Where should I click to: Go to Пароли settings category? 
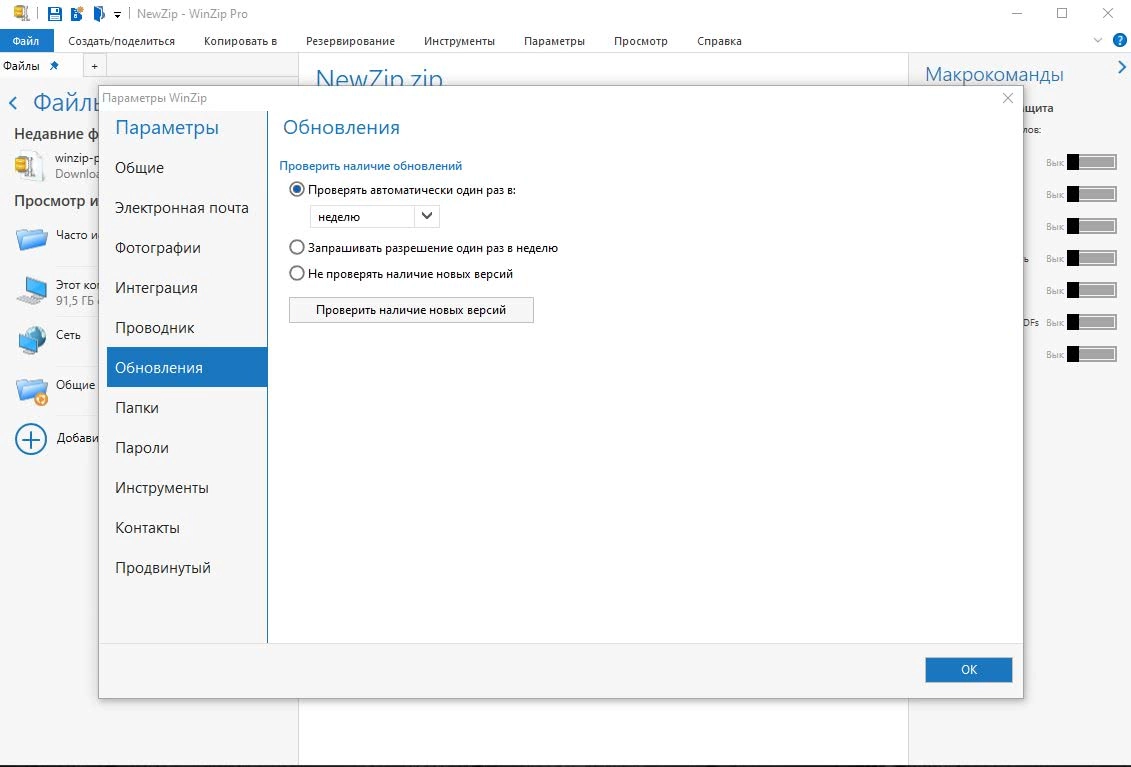tap(187, 447)
